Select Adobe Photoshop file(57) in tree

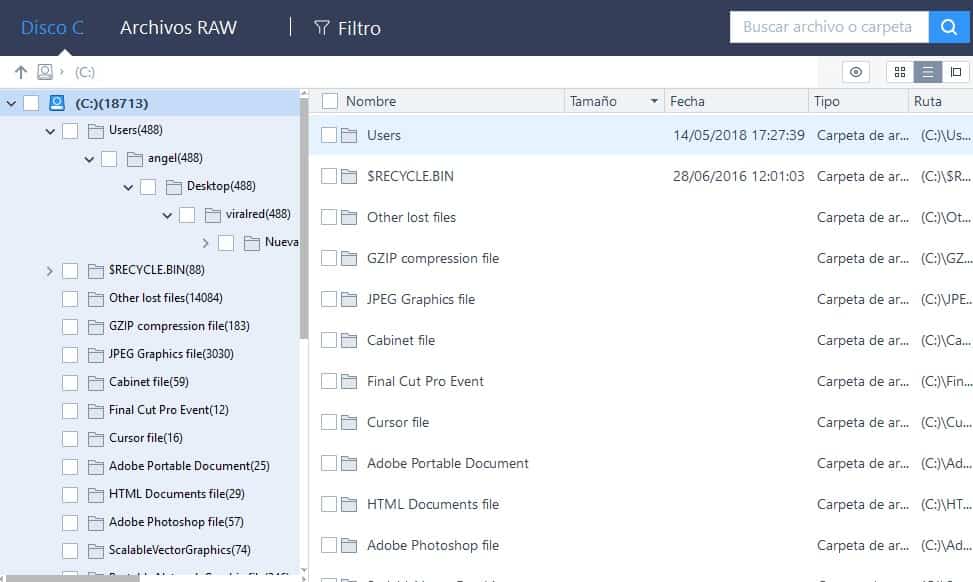pos(176,522)
